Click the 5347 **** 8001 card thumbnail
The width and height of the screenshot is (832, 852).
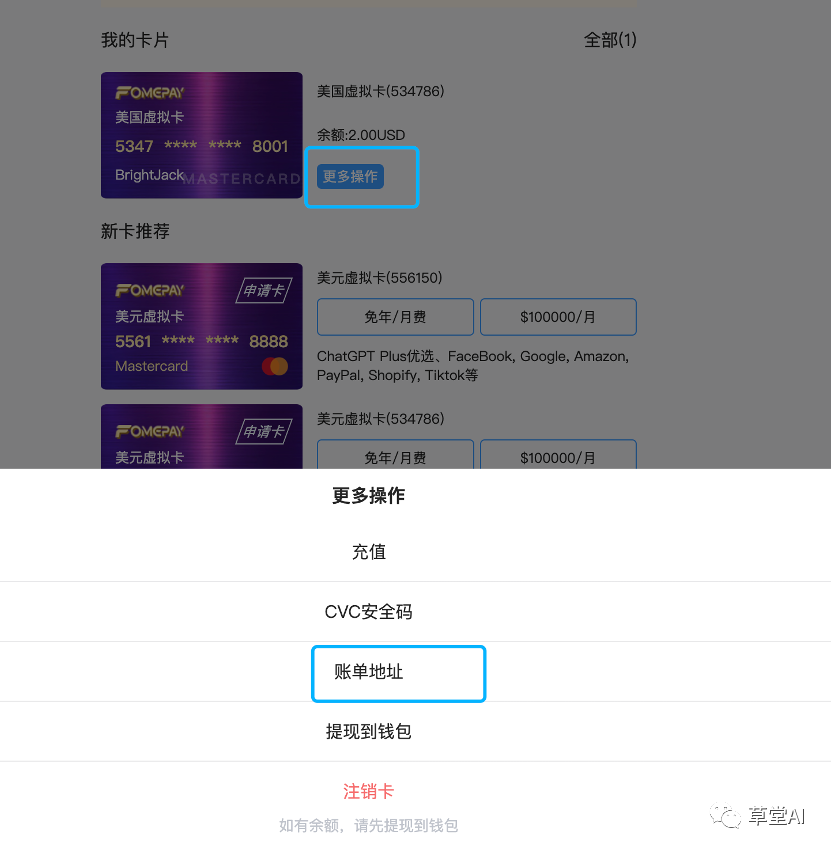coord(202,135)
